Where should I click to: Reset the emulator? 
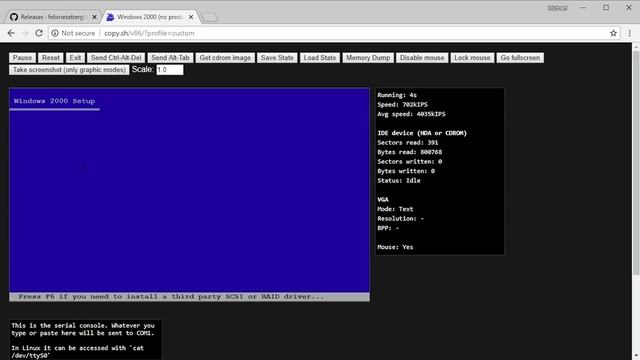point(51,58)
